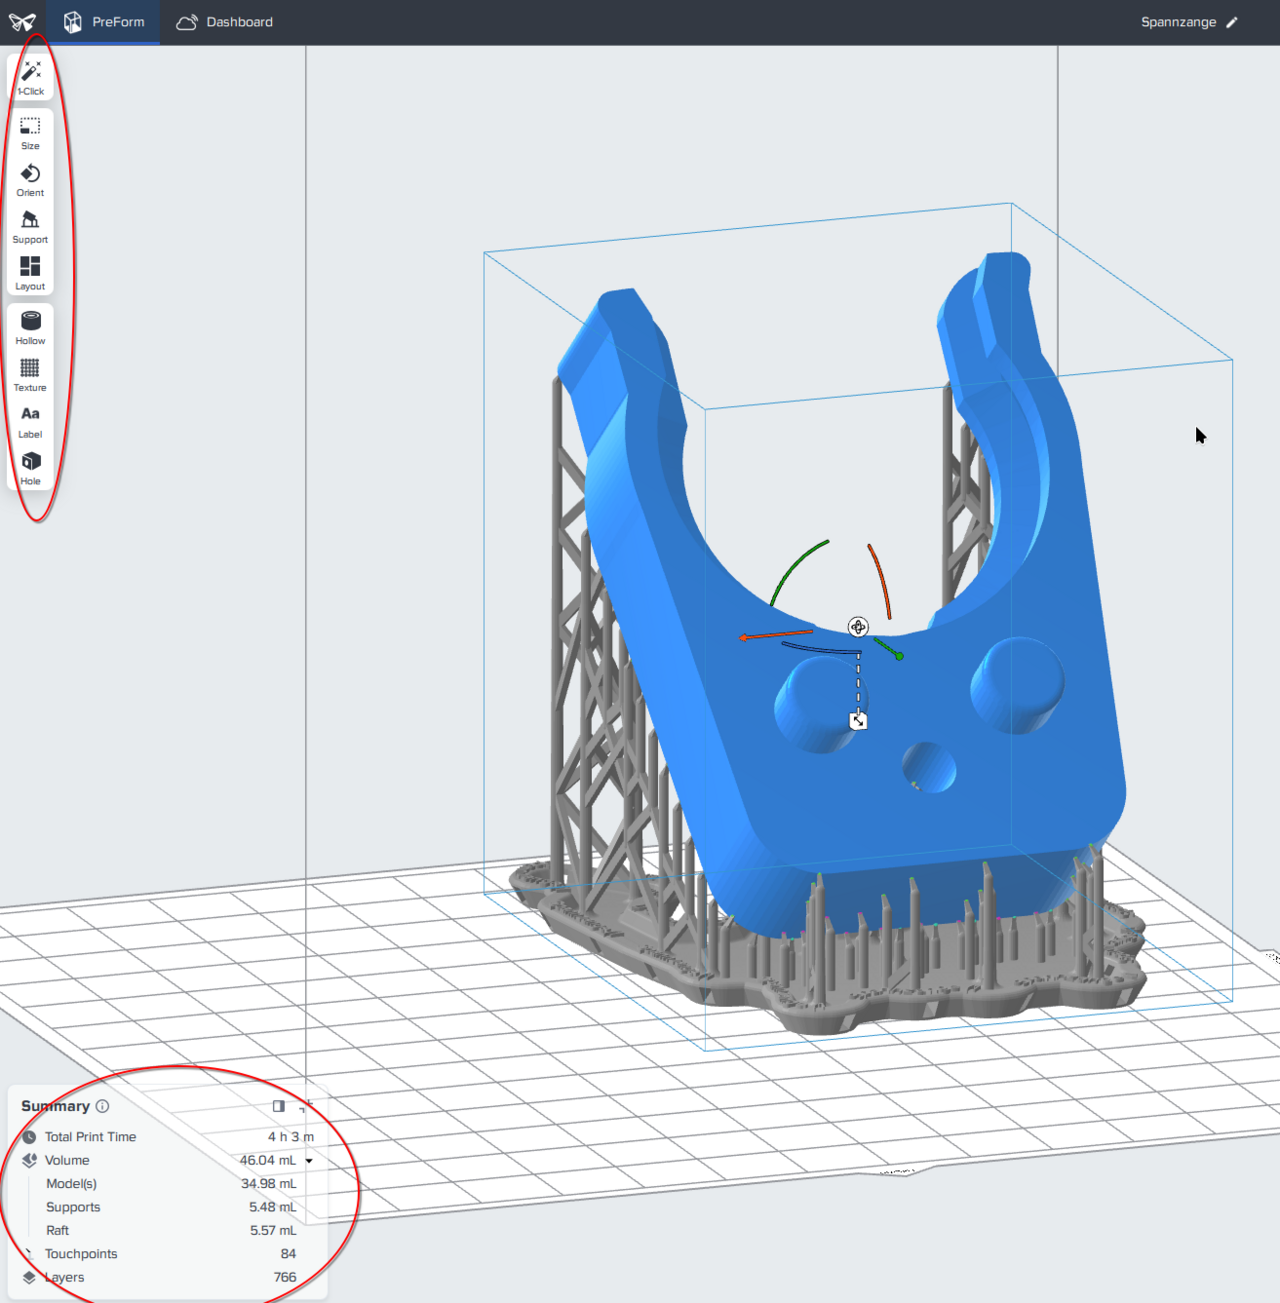Edit the Spannzange job name with the pencil
1280x1303 pixels.
pyautogui.click(x=1232, y=22)
